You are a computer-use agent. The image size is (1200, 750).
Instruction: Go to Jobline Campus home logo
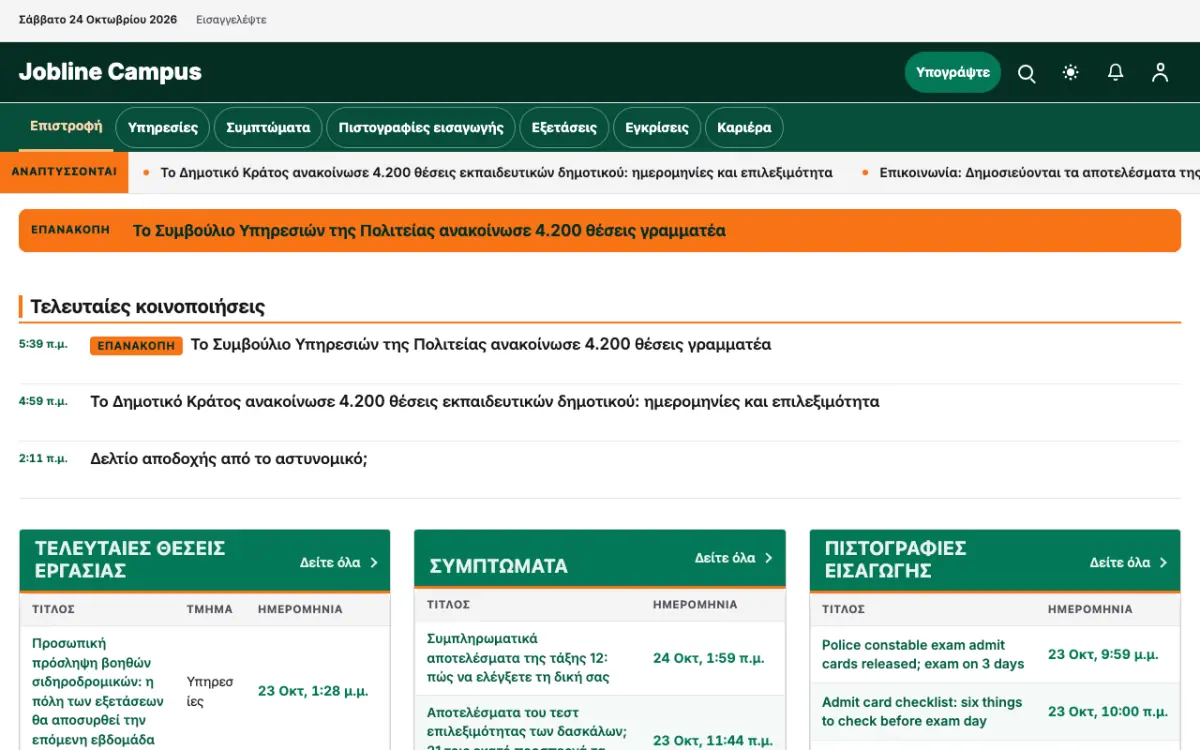(x=110, y=72)
